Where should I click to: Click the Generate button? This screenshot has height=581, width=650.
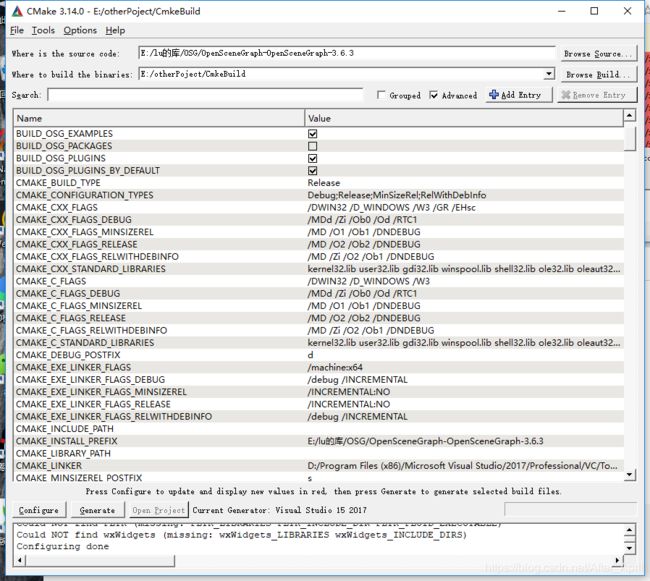[97, 510]
